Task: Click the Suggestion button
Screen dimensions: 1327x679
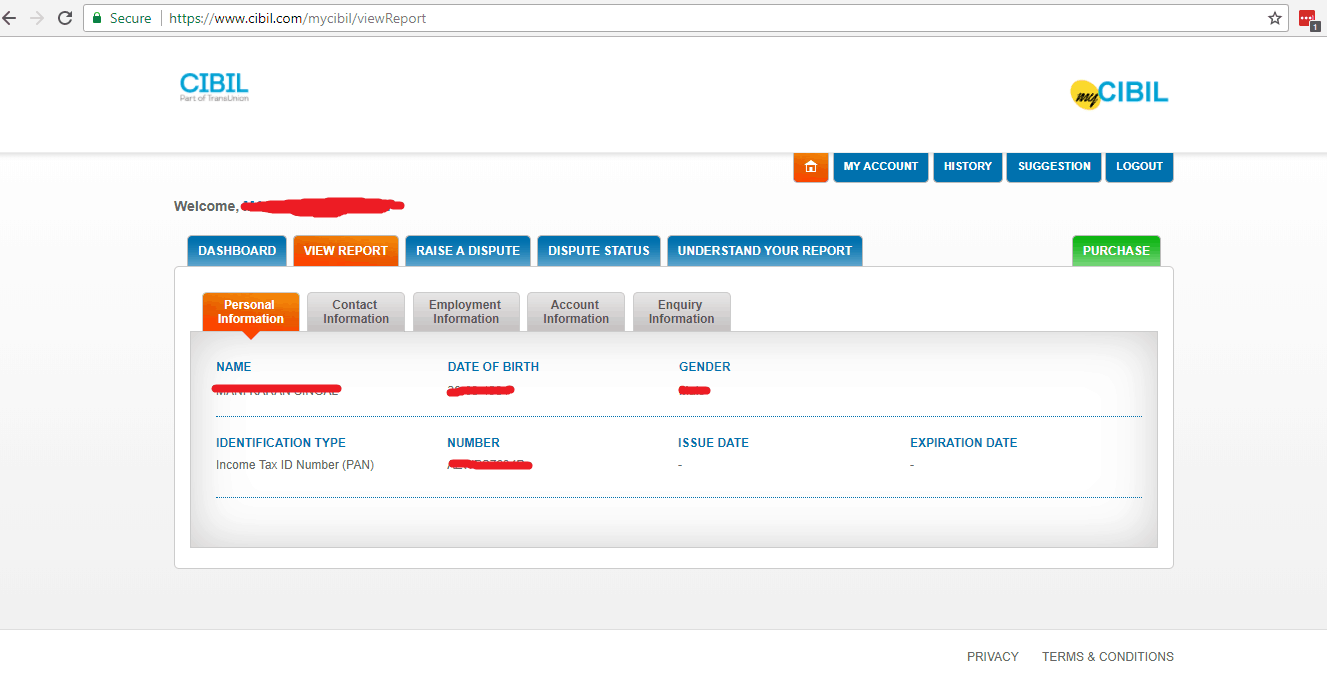Action: click(1054, 167)
